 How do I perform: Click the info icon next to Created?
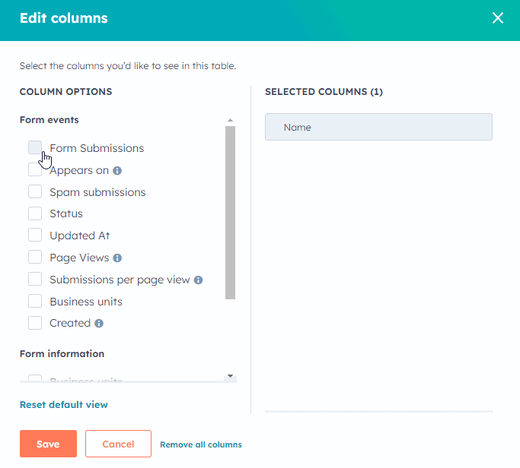click(x=99, y=323)
